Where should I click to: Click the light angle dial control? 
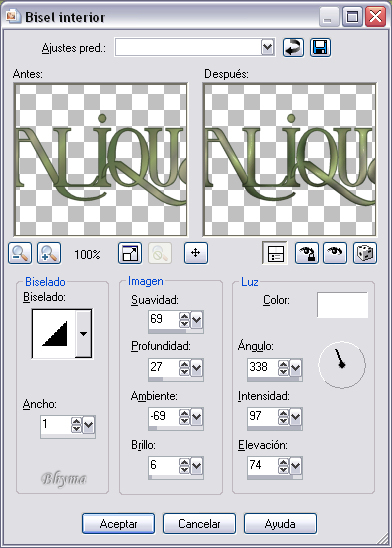coord(342,365)
